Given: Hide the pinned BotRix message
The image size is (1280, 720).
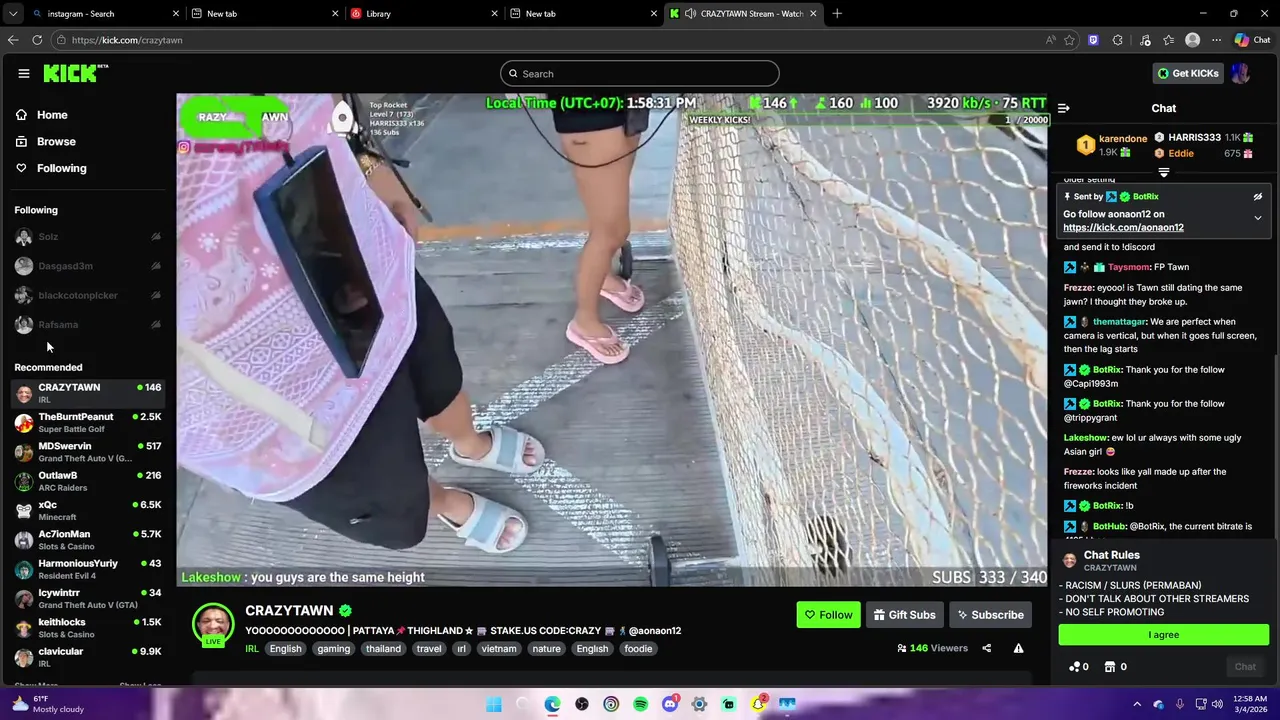Looking at the screenshot, I should click(x=1258, y=197).
